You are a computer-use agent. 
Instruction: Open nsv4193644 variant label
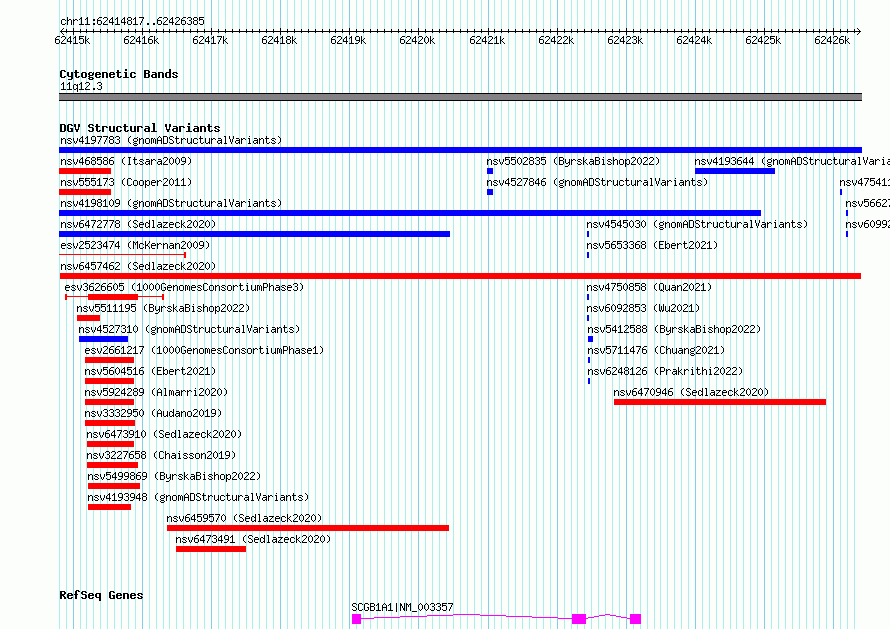pyautogui.click(x=792, y=161)
